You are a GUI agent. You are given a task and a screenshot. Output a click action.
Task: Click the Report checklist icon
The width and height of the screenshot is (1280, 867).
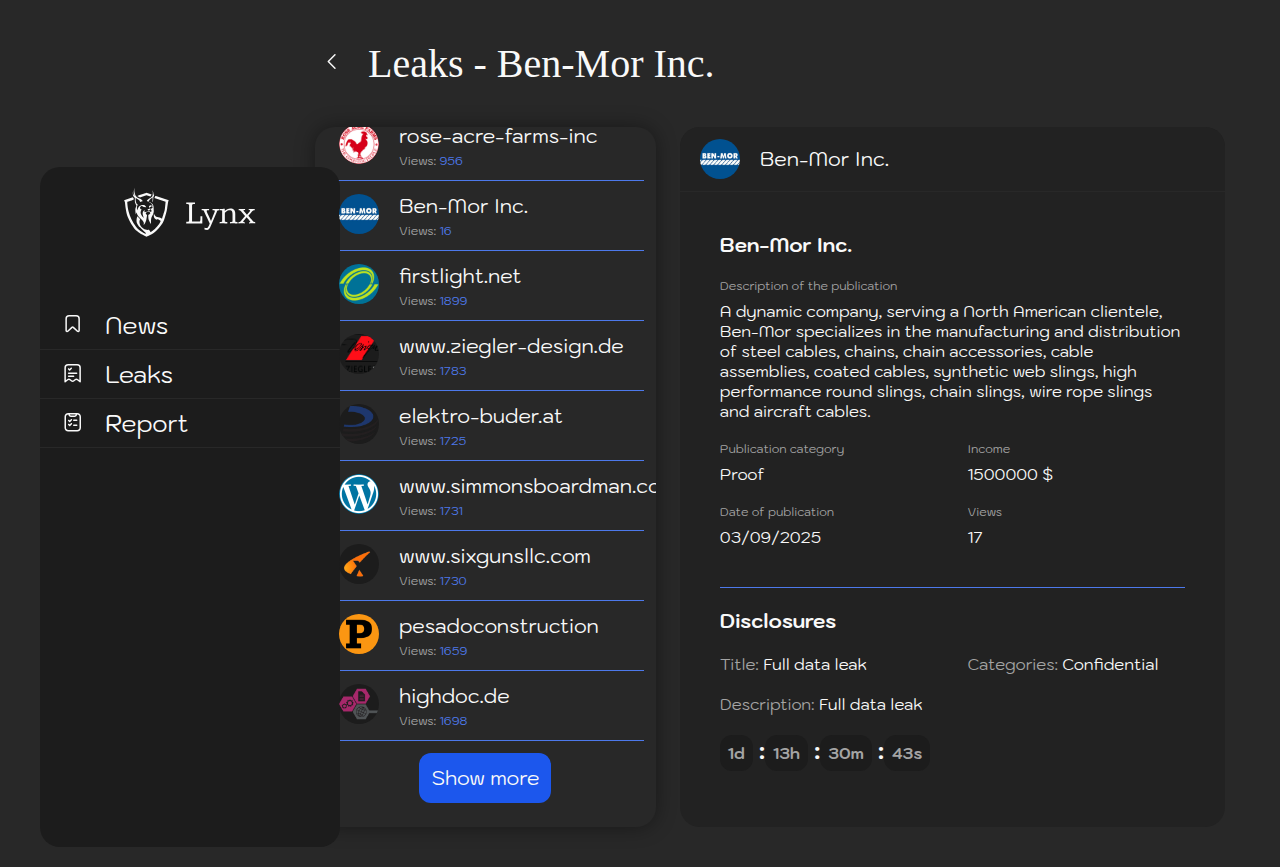(72, 422)
